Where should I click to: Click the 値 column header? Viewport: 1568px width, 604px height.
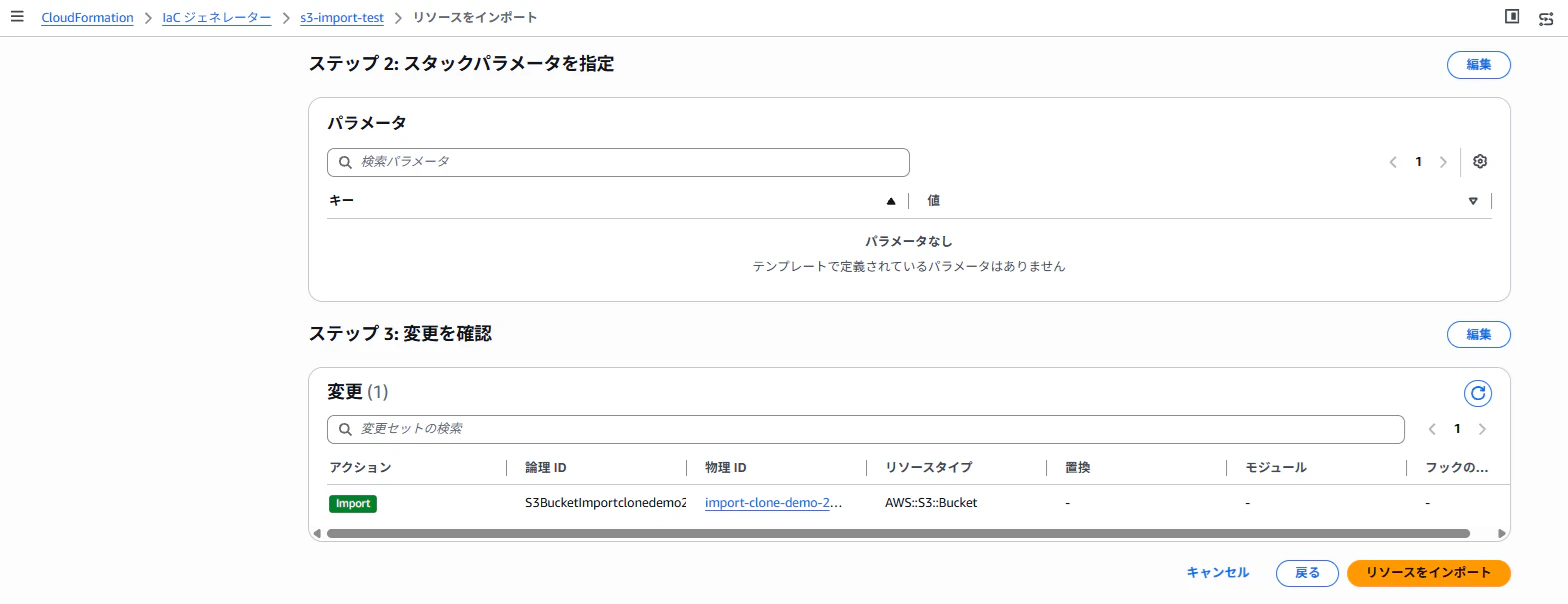coord(933,201)
